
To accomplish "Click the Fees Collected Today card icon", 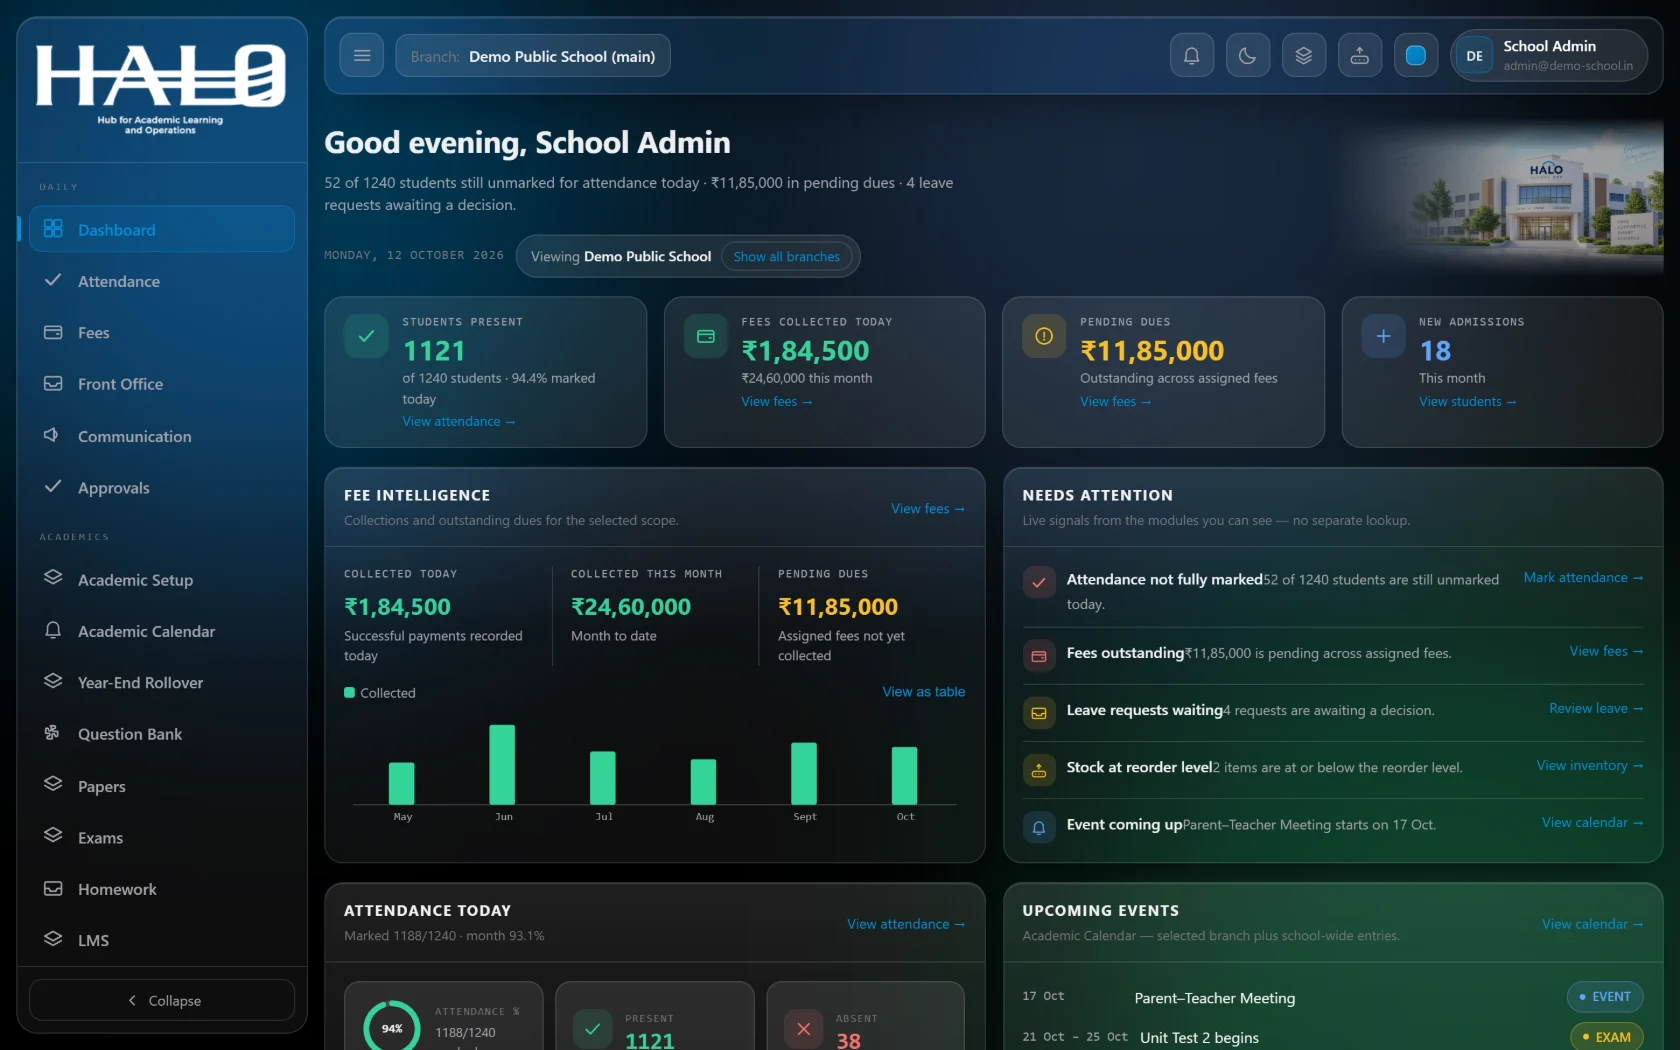I will pyautogui.click(x=705, y=336).
